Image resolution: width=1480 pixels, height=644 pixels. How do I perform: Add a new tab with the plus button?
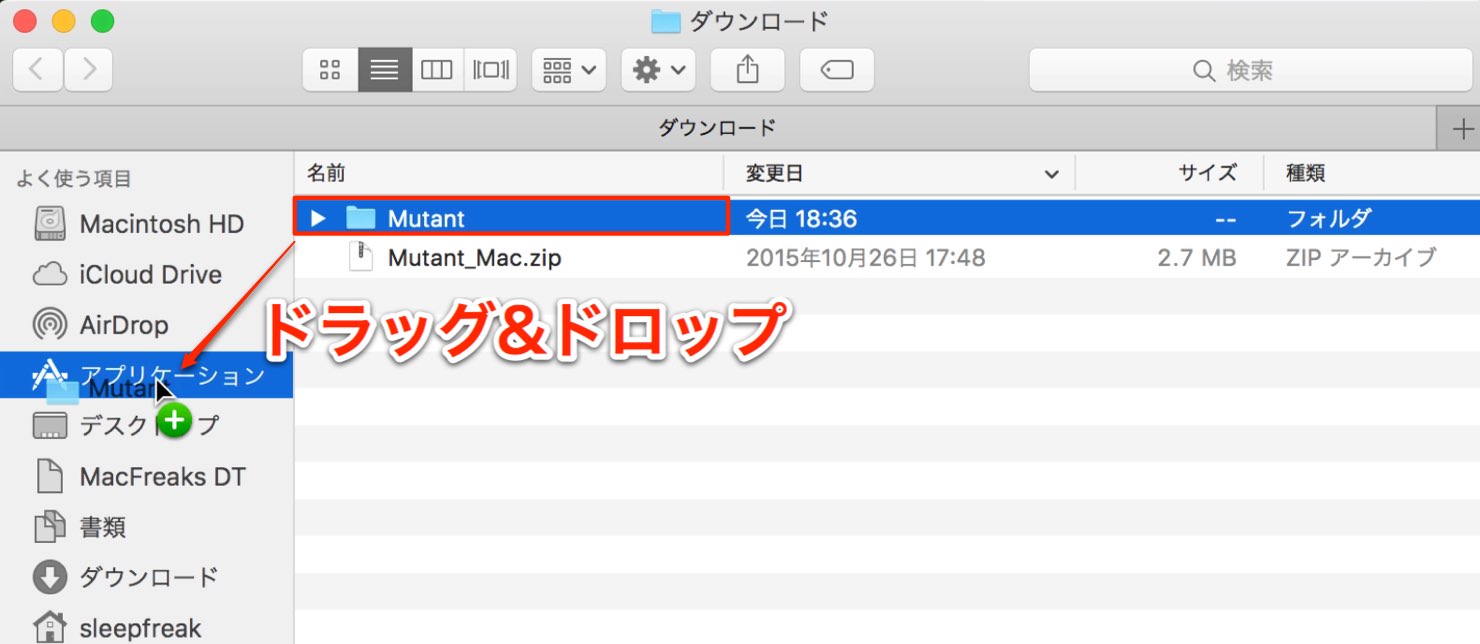point(1461,128)
